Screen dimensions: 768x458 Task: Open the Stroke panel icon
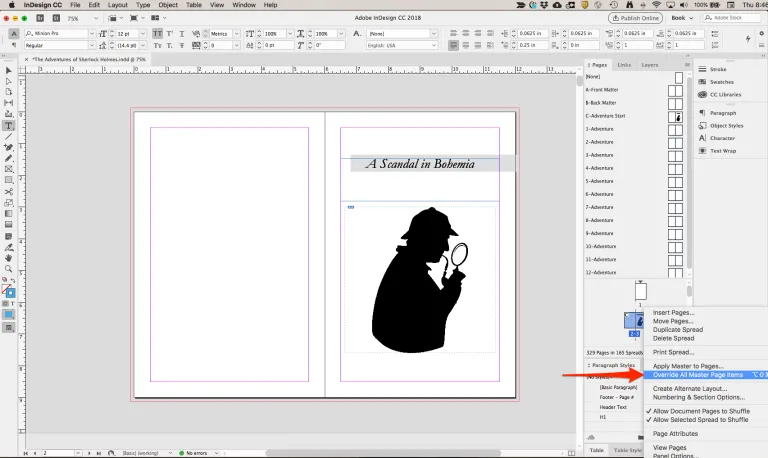coord(702,69)
